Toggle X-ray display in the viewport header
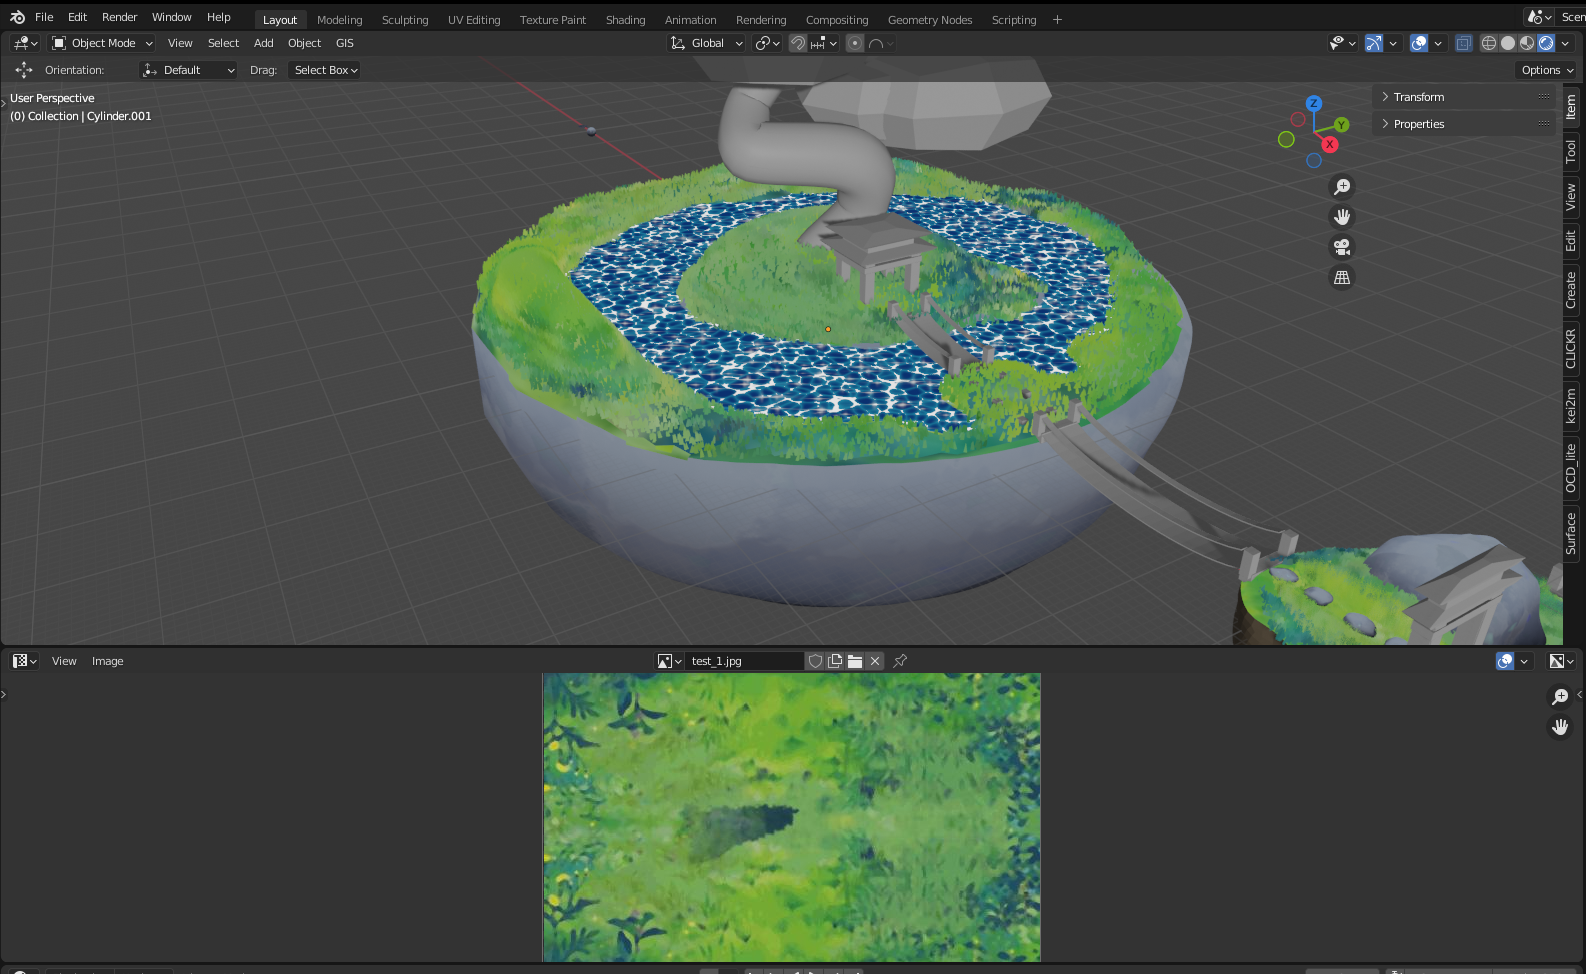Image resolution: width=1586 pixels, height=974 pixels. tap(1464, 43)
